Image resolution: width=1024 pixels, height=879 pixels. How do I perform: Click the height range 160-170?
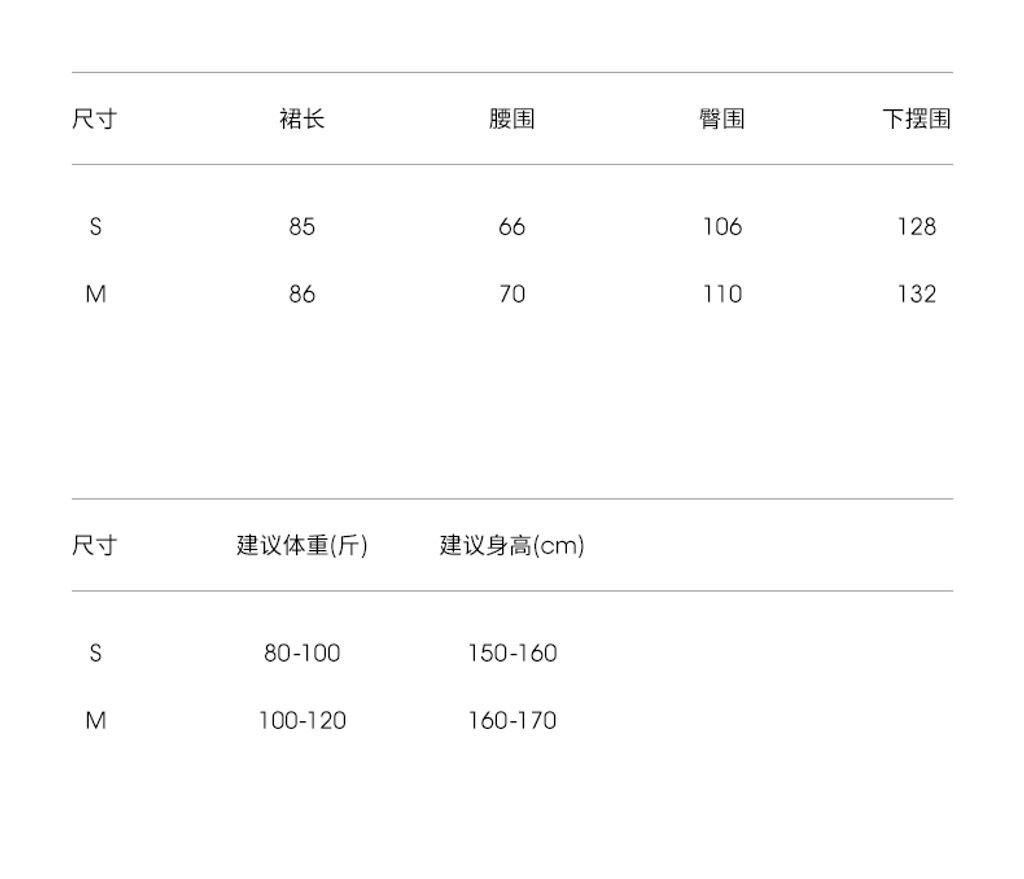tap(512, 720)
